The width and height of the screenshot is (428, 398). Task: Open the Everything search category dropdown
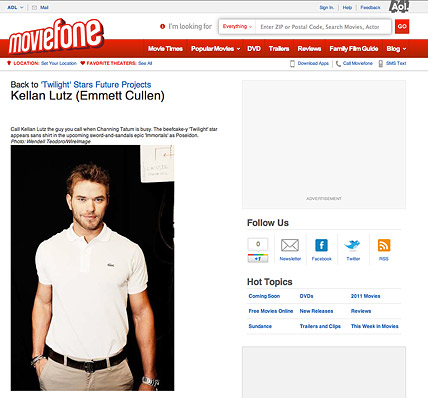click(237, 26)
